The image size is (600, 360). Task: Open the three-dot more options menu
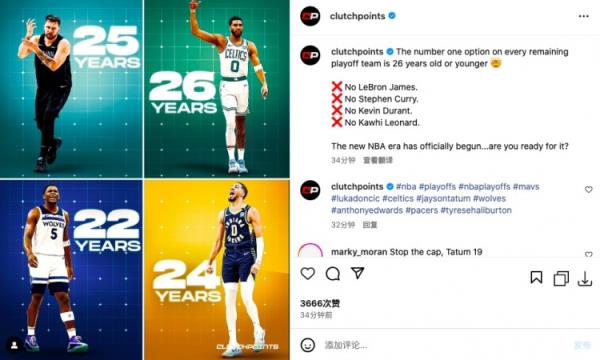coord(584,16)
